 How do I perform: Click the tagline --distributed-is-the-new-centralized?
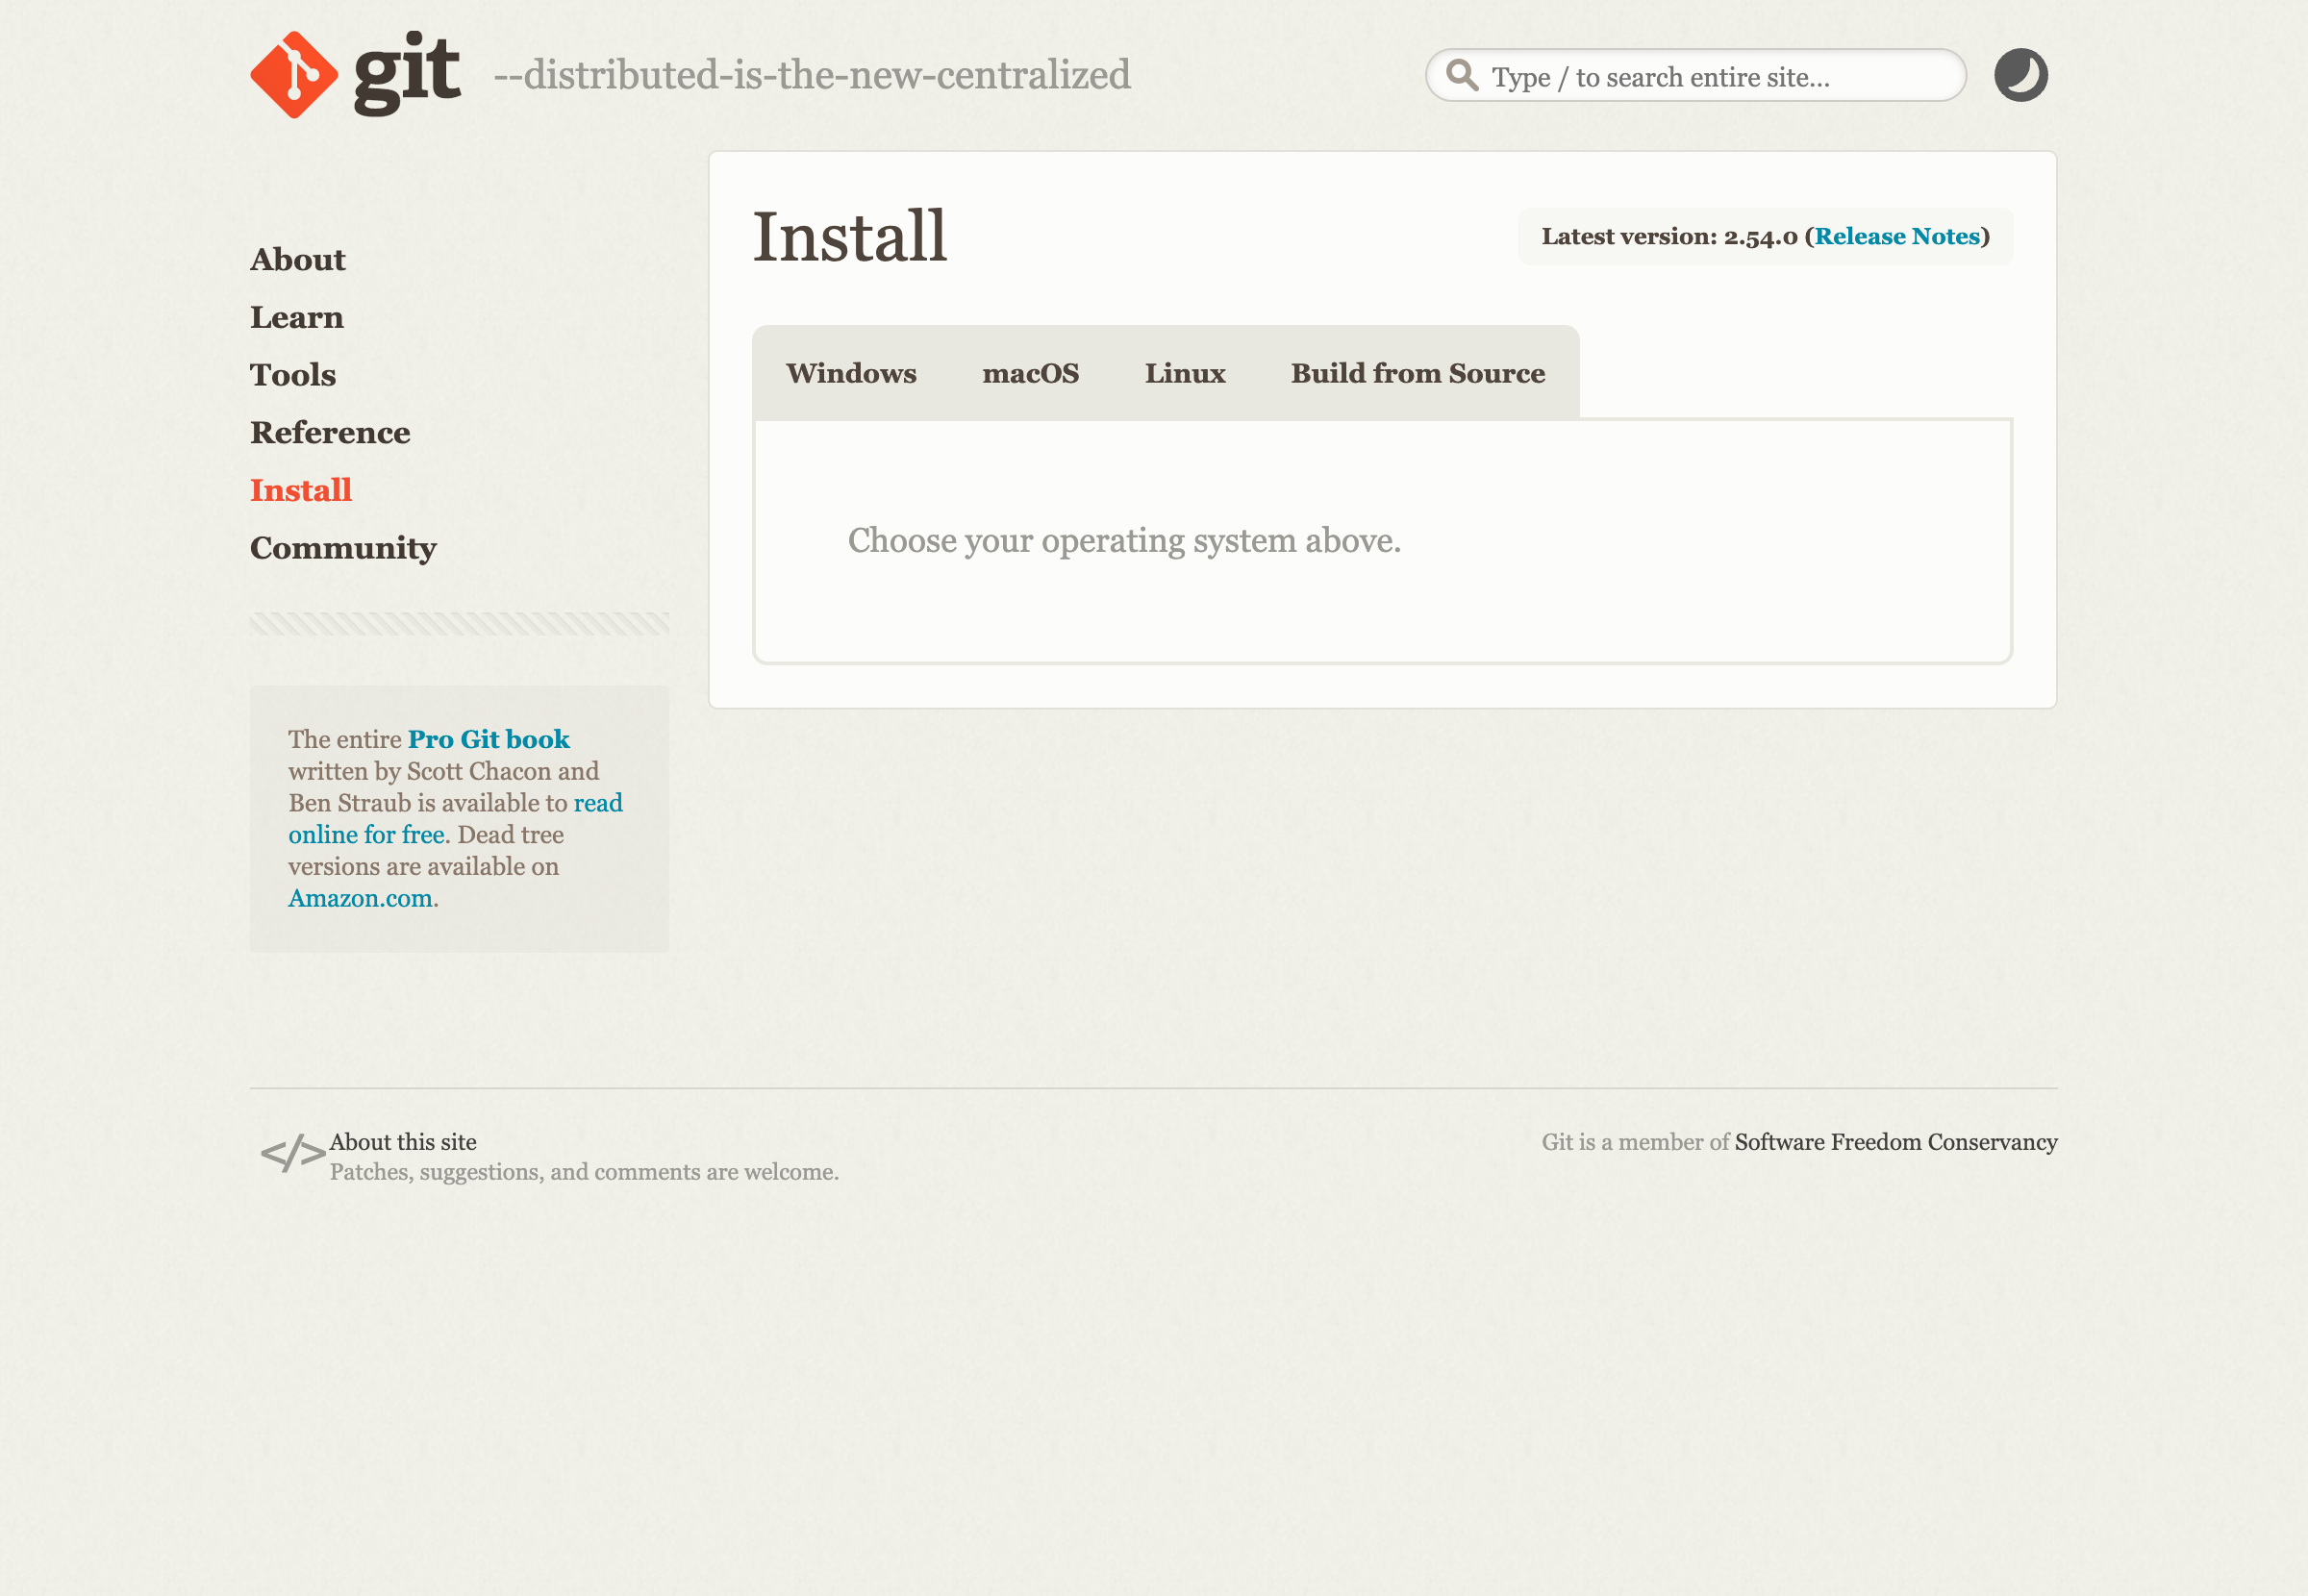coord(812,75)
